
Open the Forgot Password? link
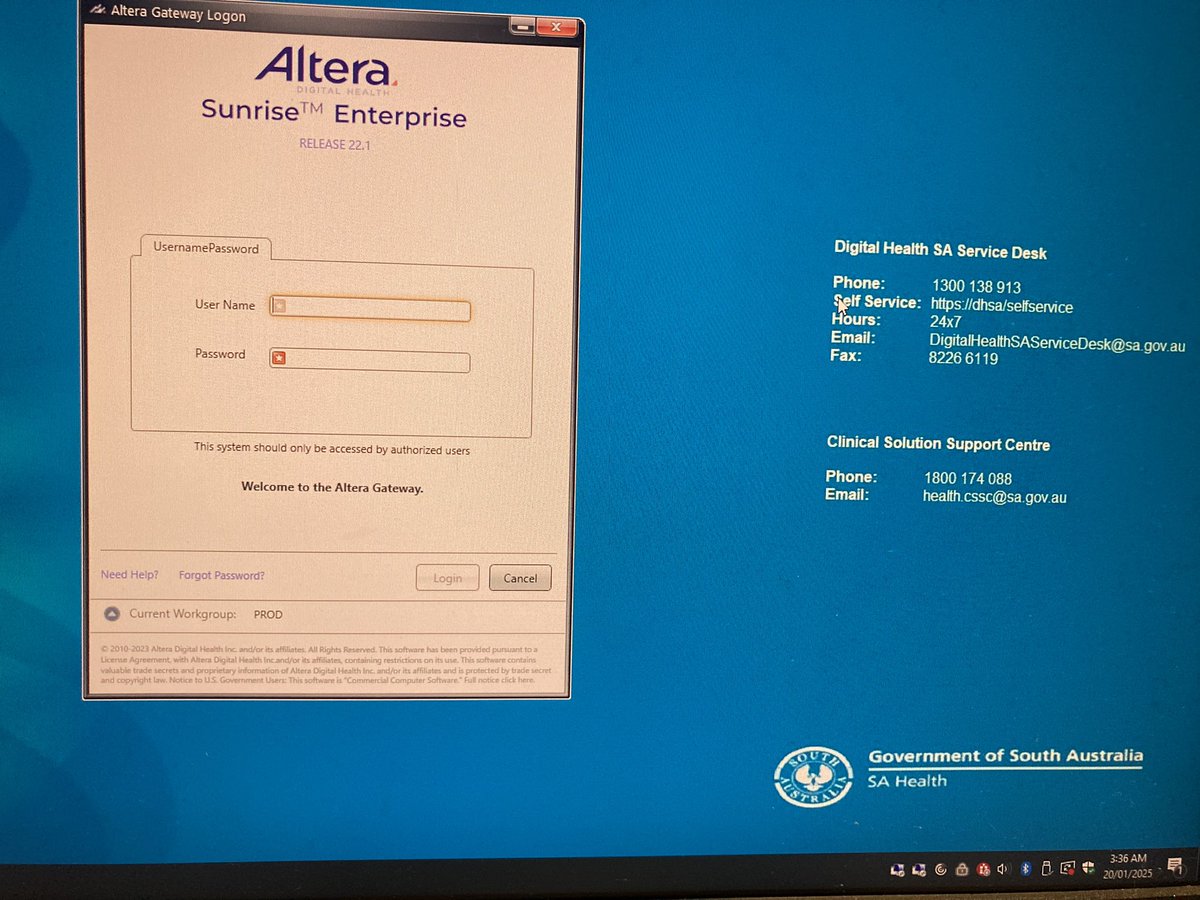222,575
